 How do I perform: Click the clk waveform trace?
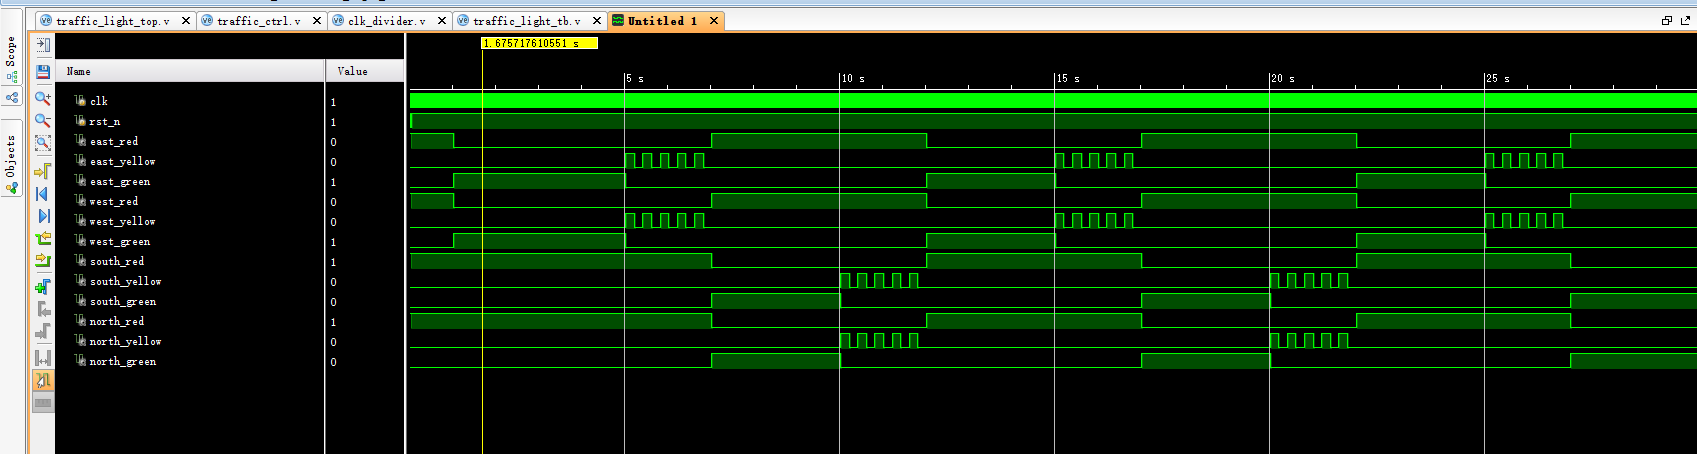click(1053, 100)
